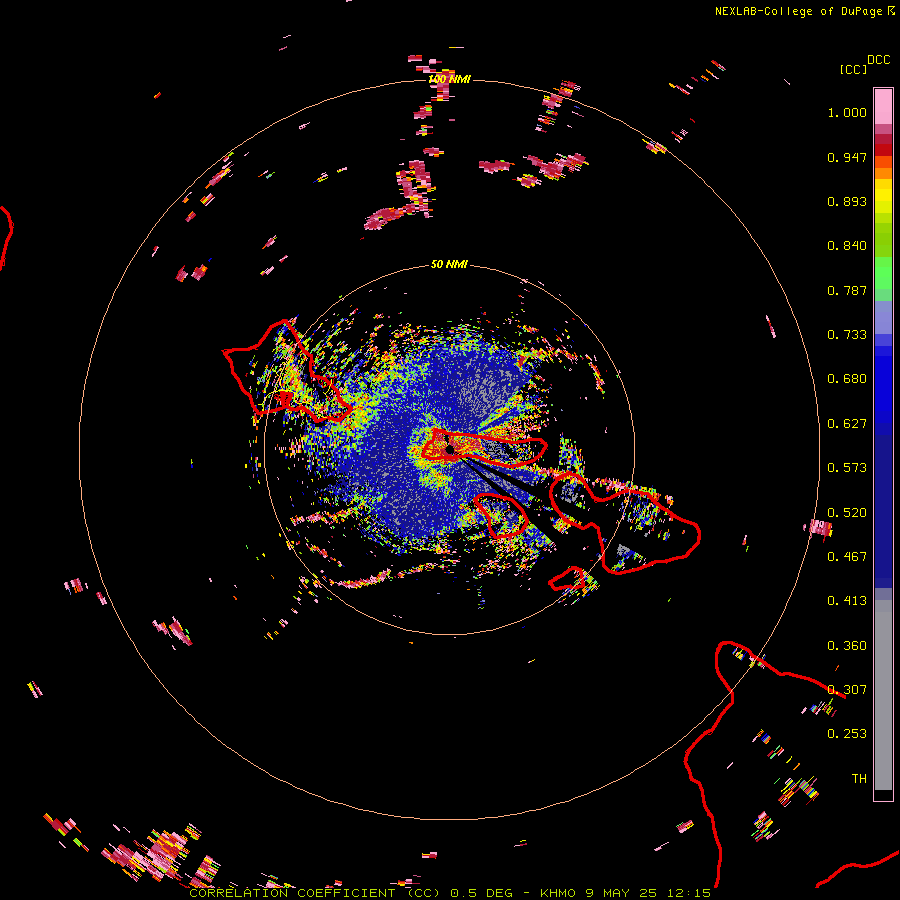Click the 0.573 color scale value
This screenshot has height=900, width=900.
[847, 468]
